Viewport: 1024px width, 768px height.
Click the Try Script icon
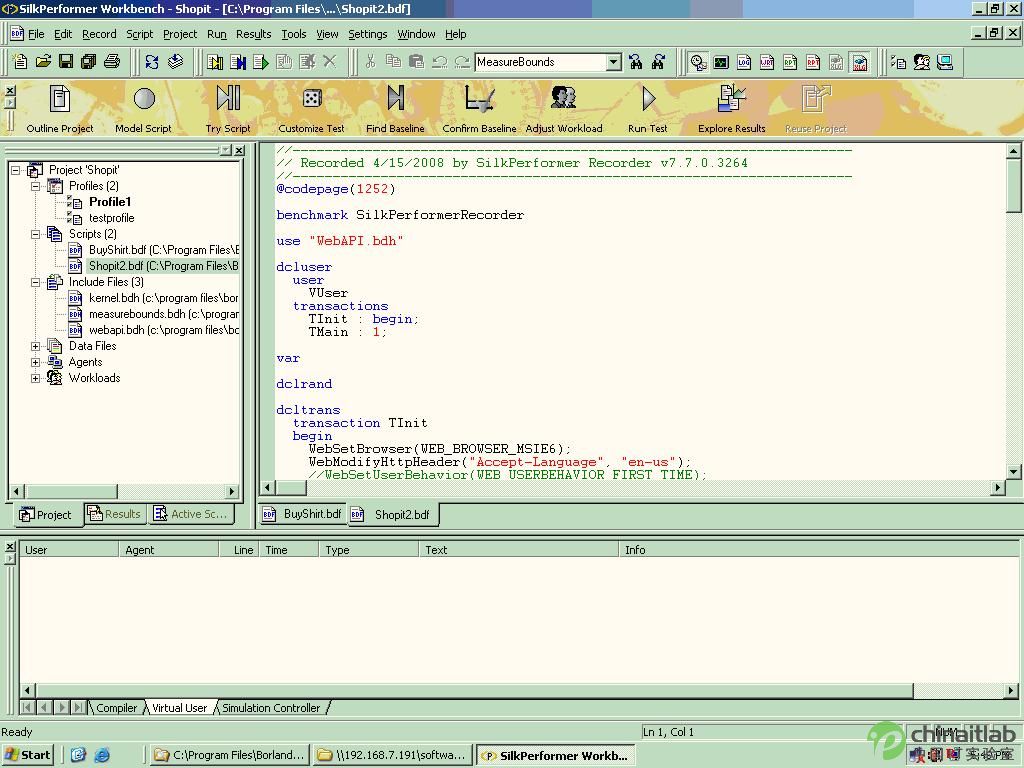228,98
